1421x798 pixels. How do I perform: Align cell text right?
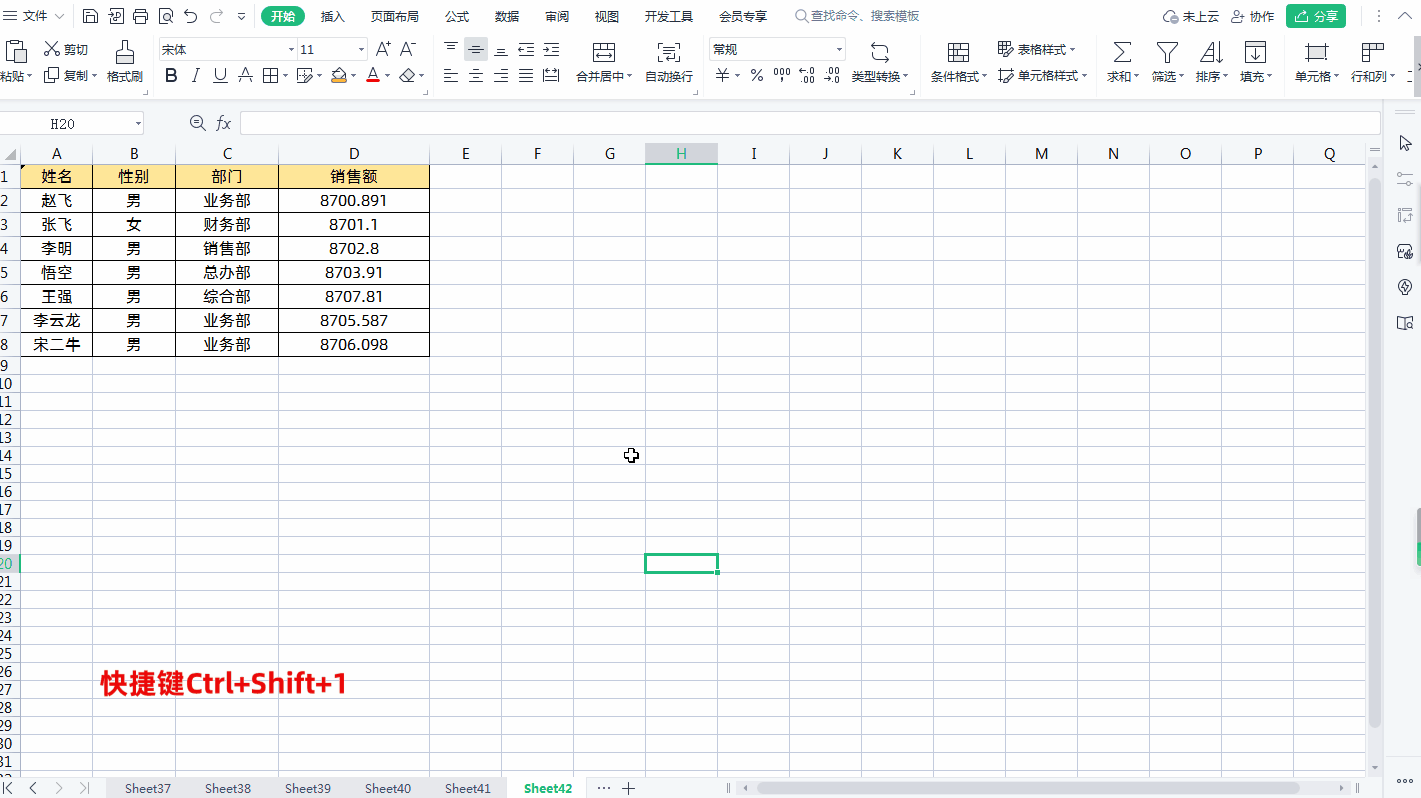click(501, 75)
